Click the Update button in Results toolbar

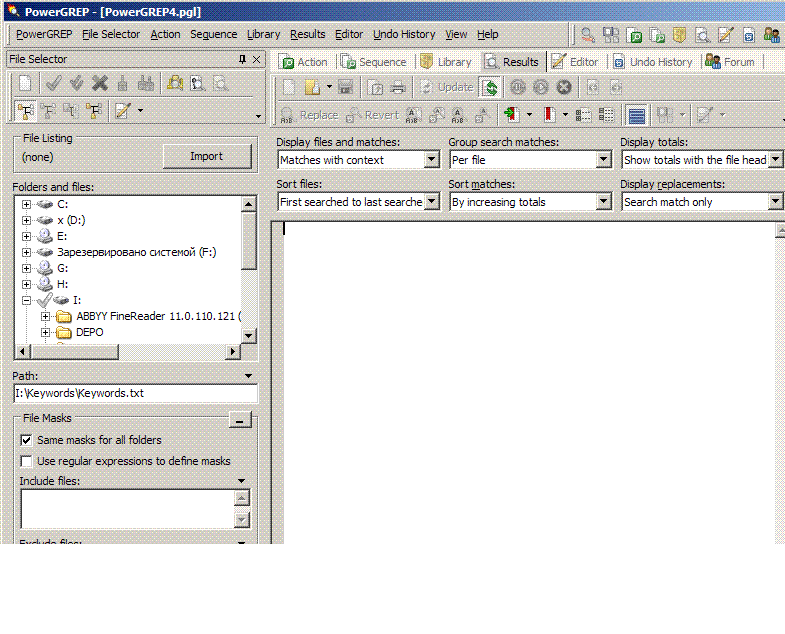447,87
